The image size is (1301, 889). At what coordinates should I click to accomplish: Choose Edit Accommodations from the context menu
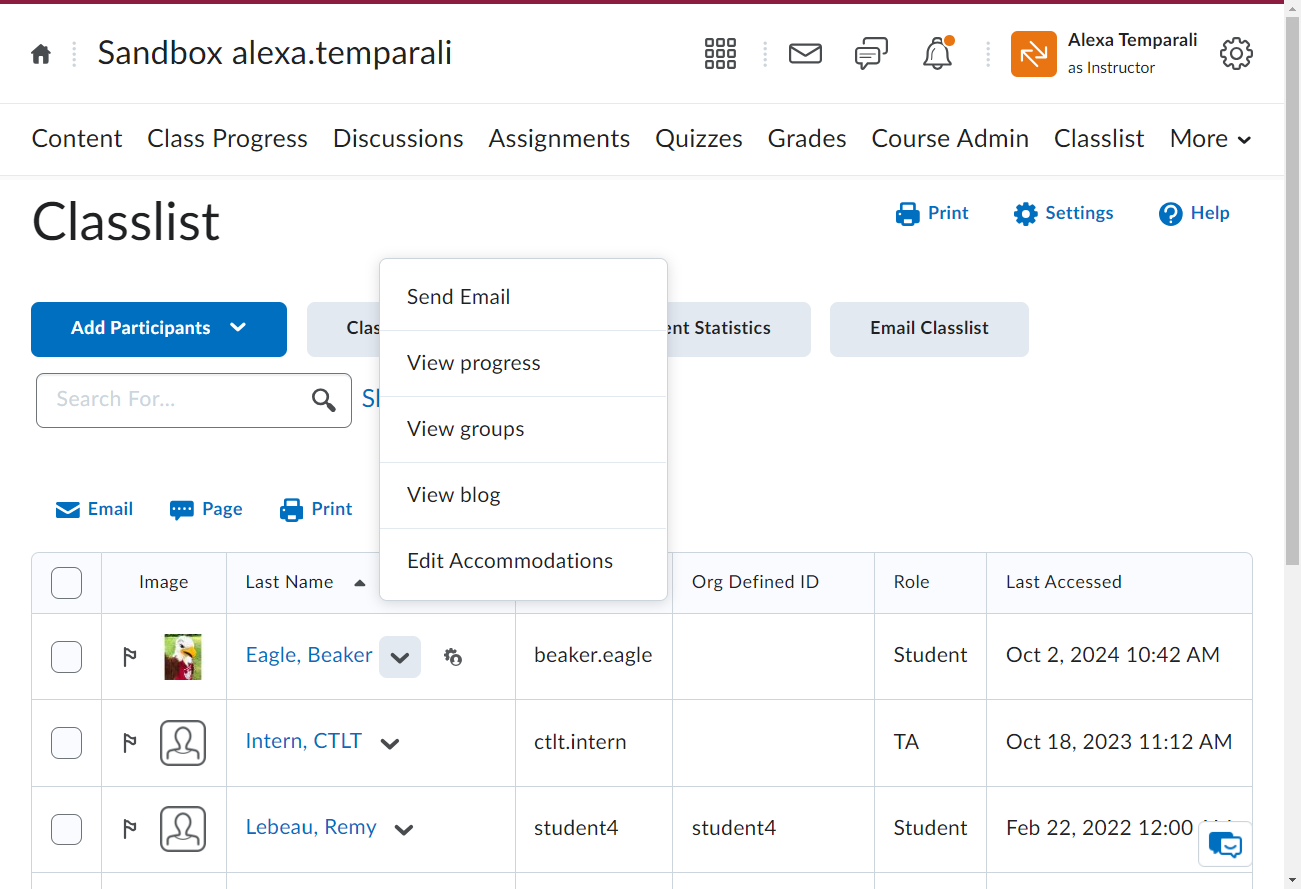tap(523, 561)
